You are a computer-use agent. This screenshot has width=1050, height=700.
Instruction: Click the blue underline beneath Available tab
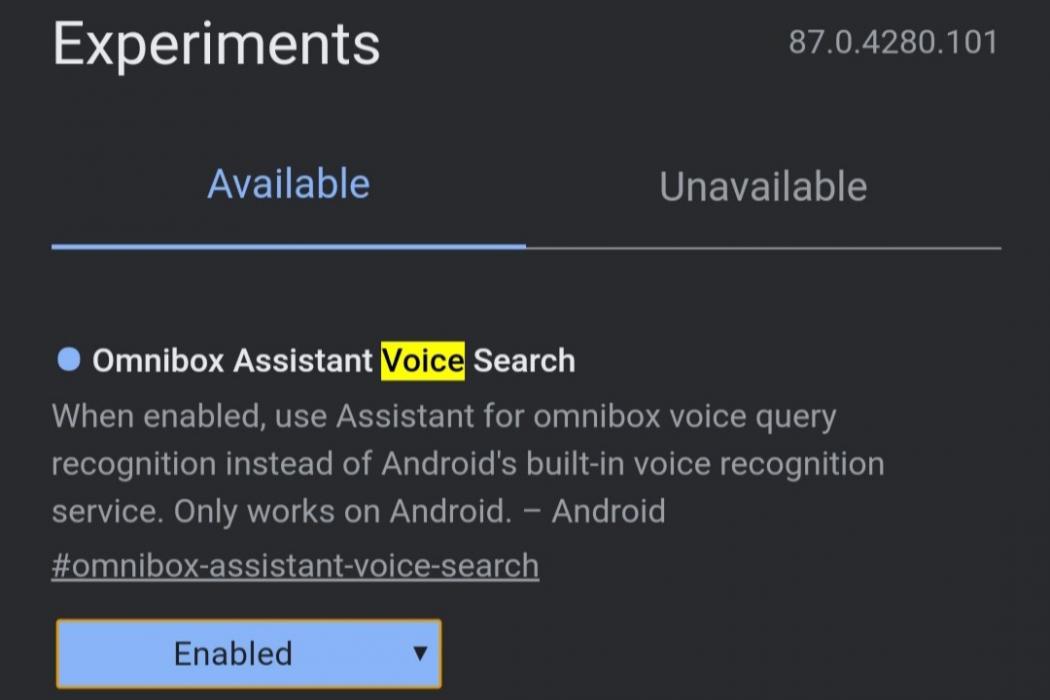point(288,246)
